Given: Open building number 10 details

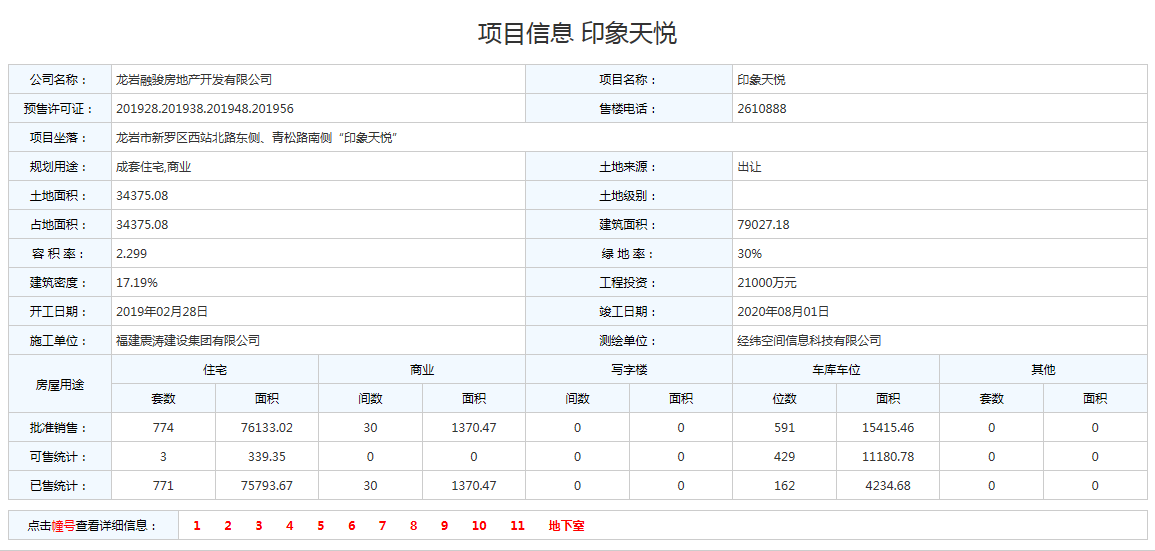Looking at the screenshot, I should (479, 526).
